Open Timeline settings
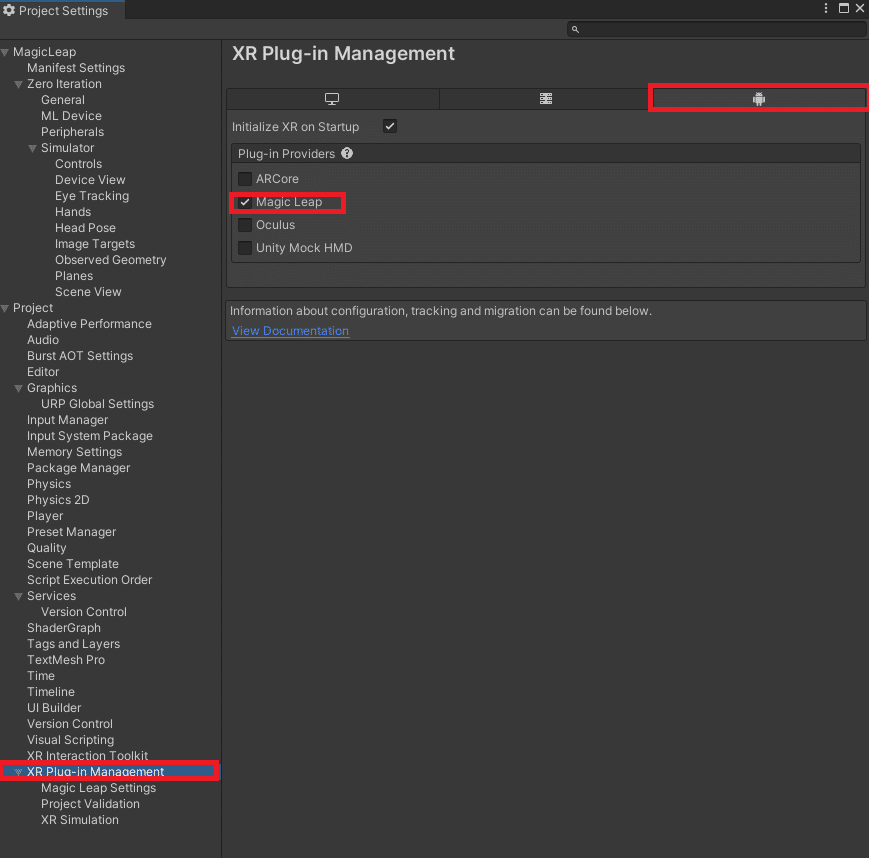The height and width of the screenshot is (858, 869). click(x=51, y=692)
